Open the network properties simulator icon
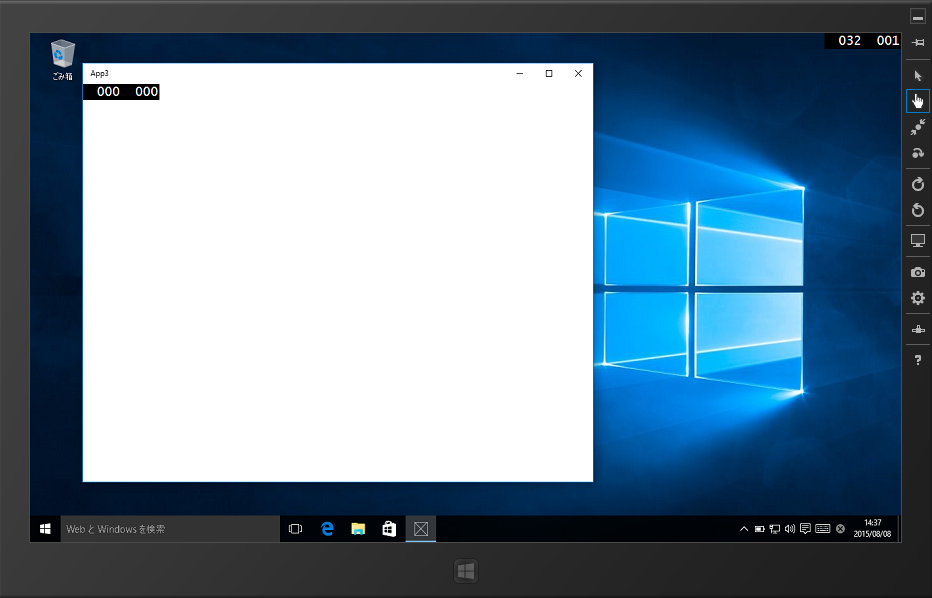This screenshot has width=932, height=598. (917, 329)
